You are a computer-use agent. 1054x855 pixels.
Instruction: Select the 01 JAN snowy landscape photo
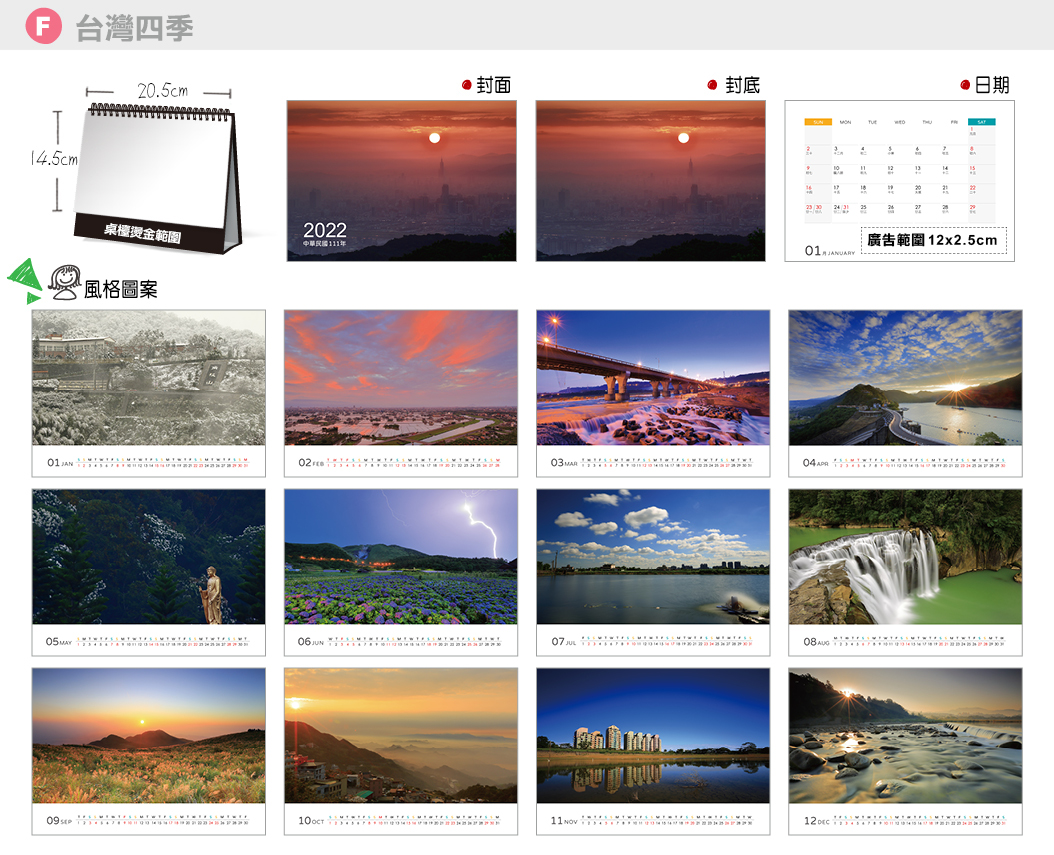tap(149, 377)
